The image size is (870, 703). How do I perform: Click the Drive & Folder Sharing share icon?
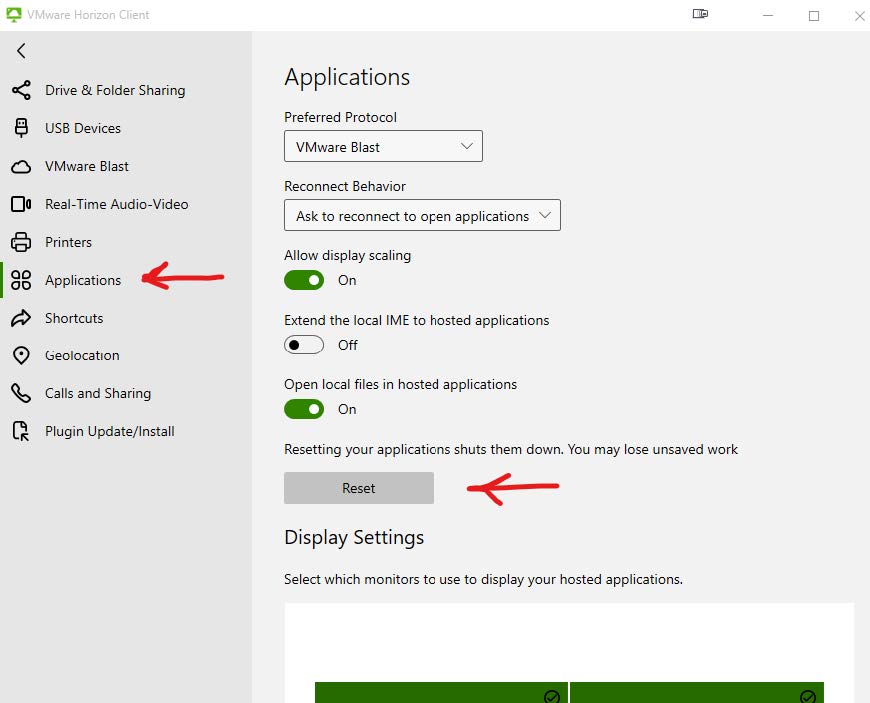21,90
